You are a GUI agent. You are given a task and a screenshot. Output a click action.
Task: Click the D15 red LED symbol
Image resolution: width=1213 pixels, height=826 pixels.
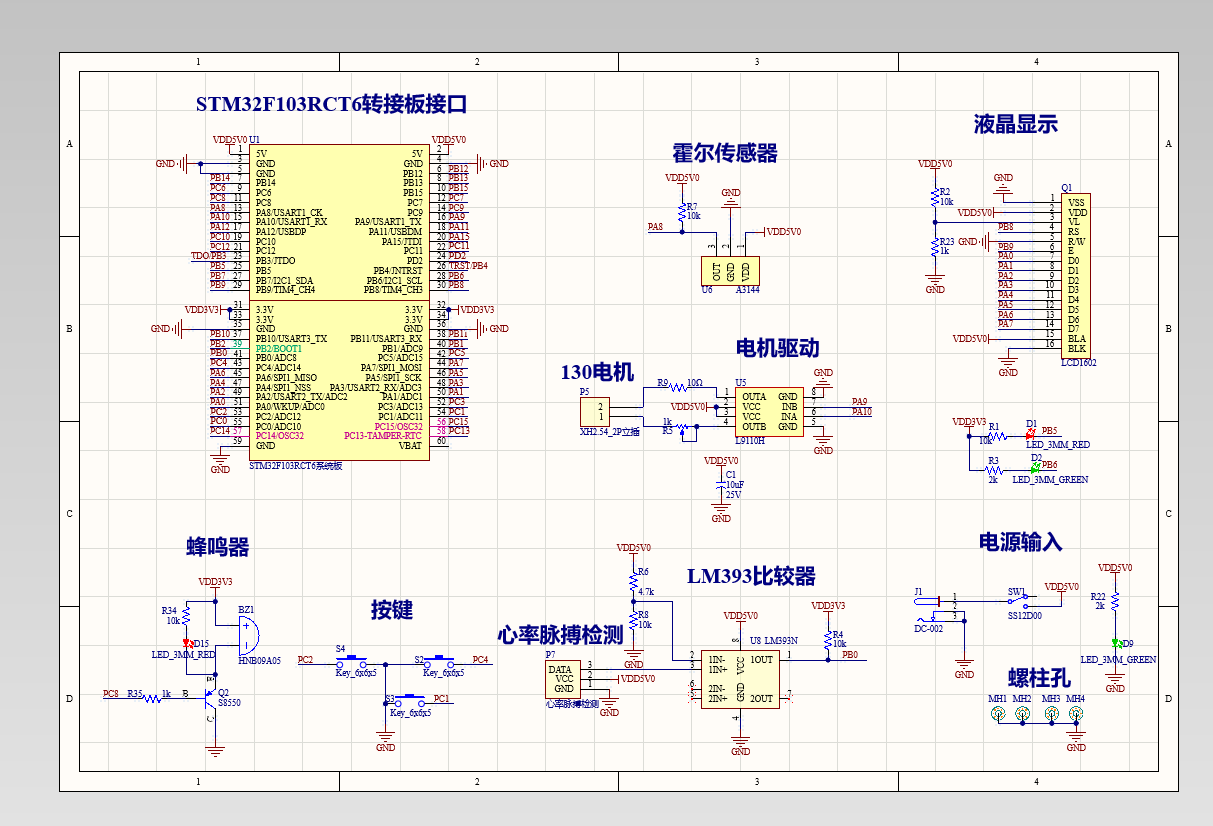click(x=186, y=644)
